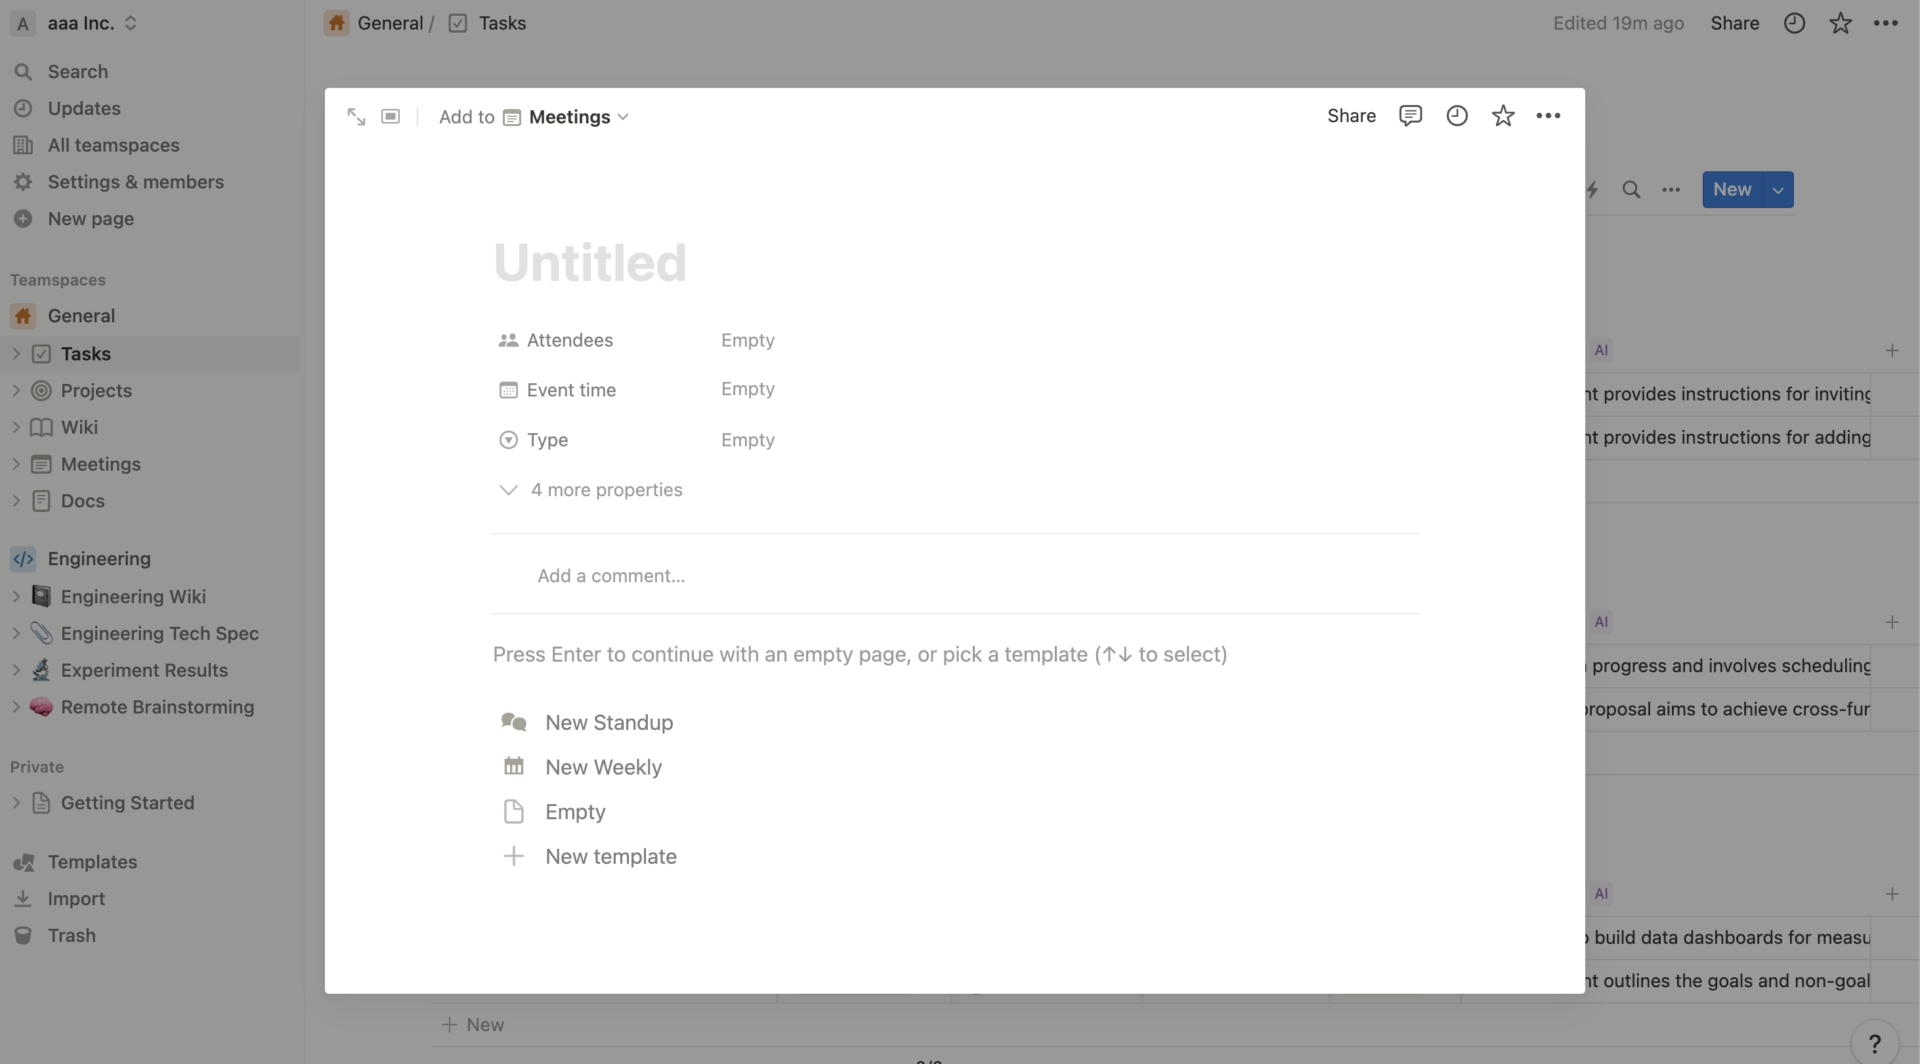1920x1064 pixels.
Task: Open the New button dropdown arrow
Action: click(1777, 189)
